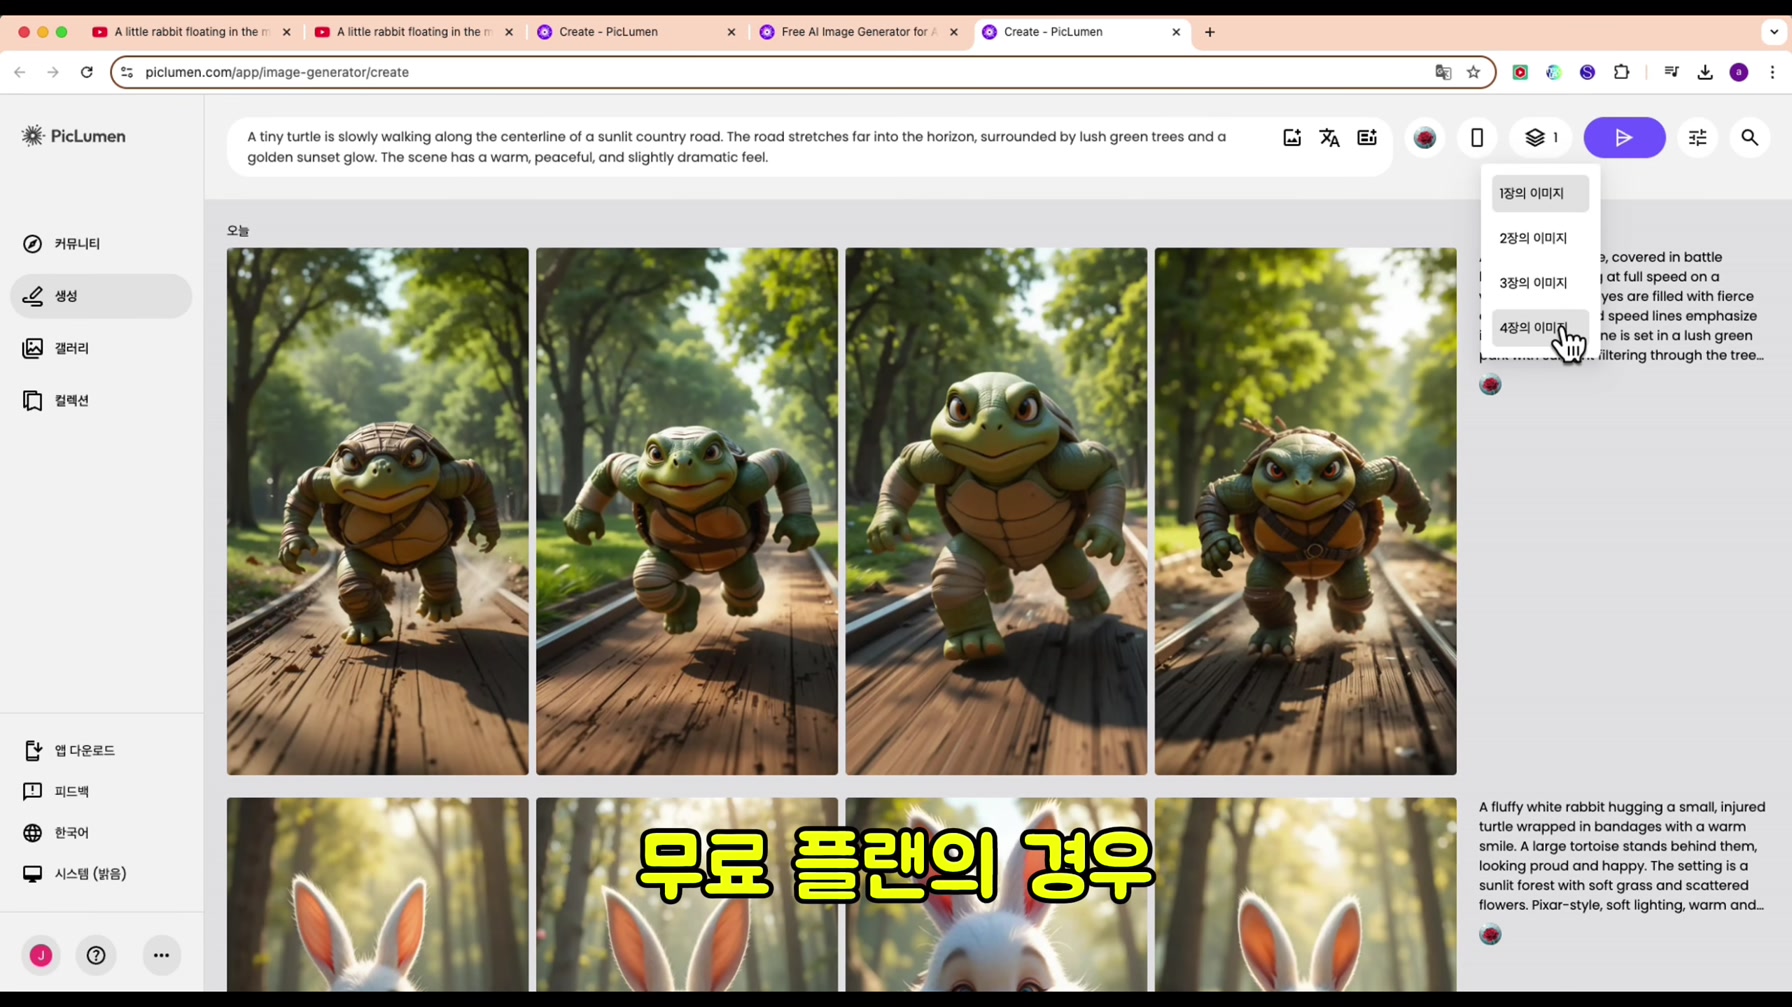
Task: Open the Chrome three-dot menu
Action: pyautogui.click(x=1773, y=72)
